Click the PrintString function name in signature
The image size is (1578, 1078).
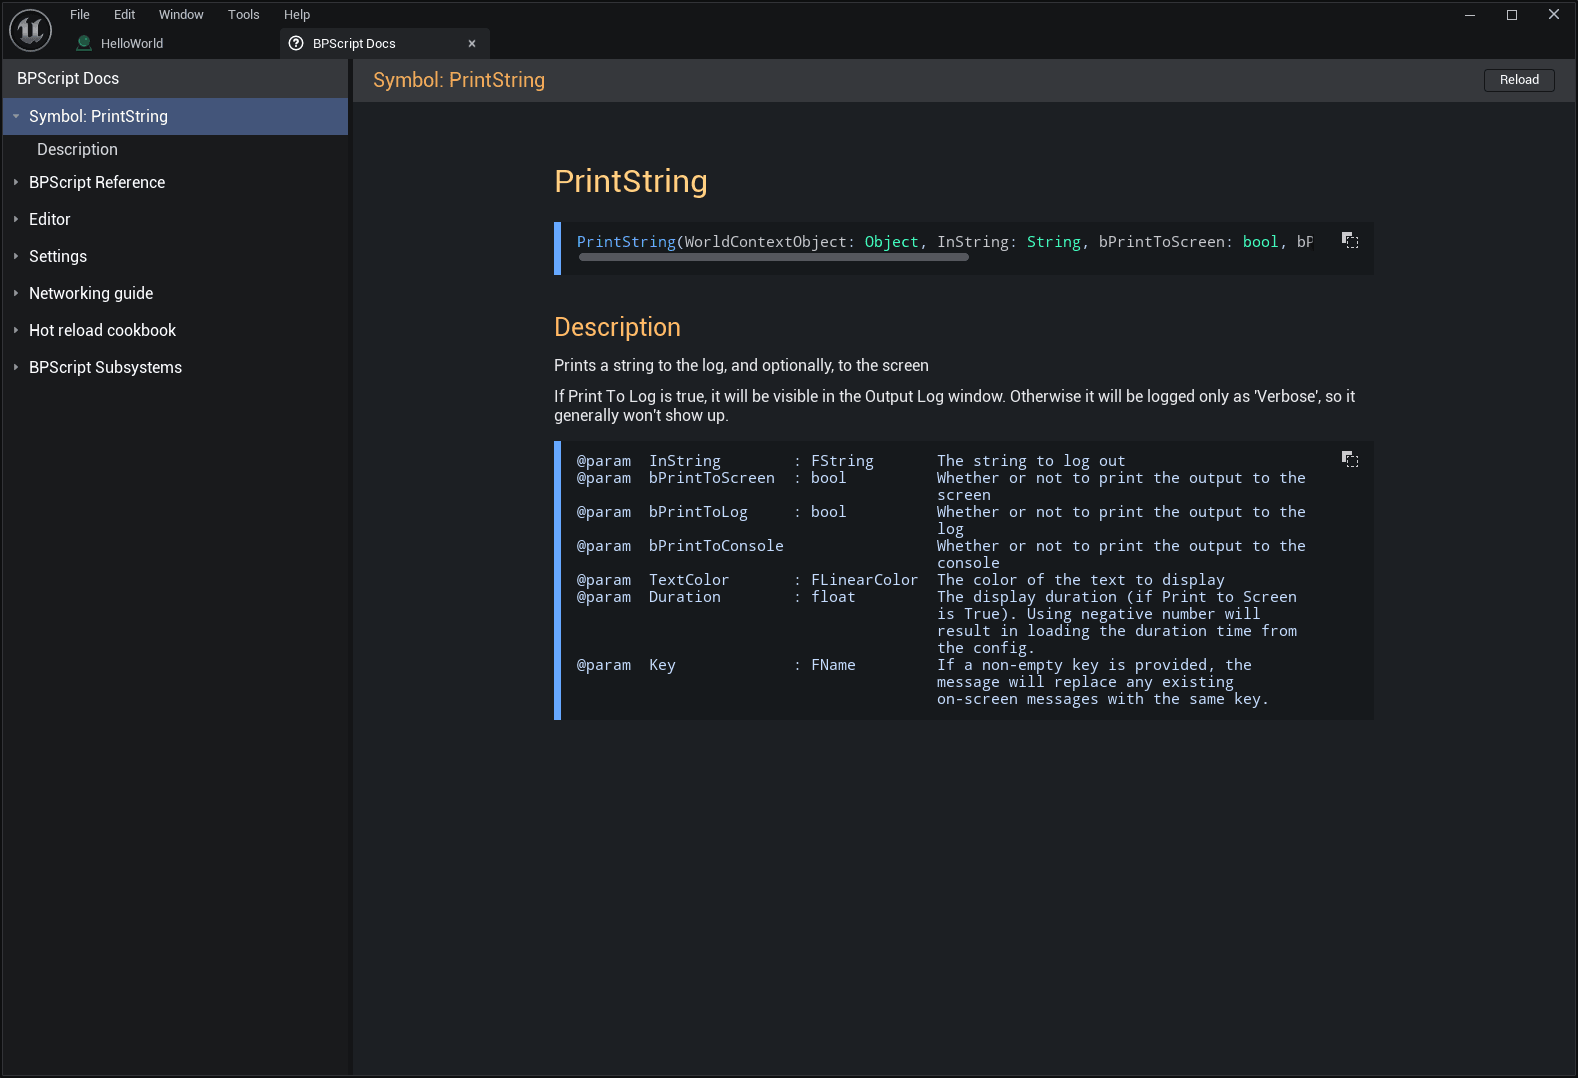[x=626, y=242]
